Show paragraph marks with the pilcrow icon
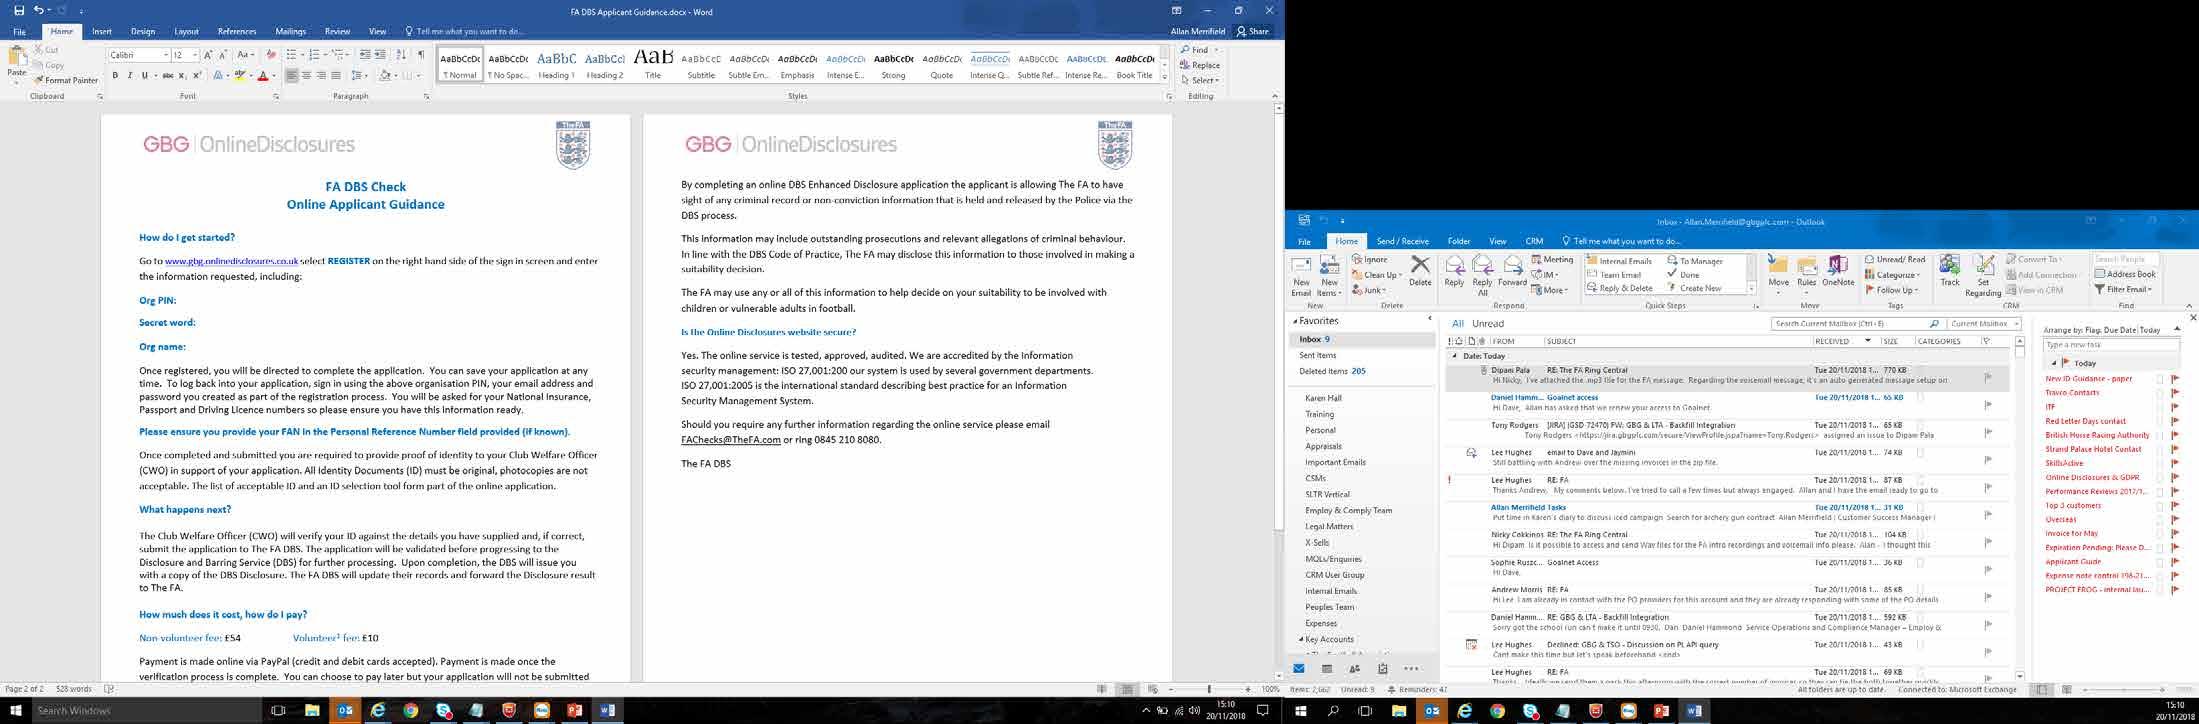Screen dimensions: 2199x724 click(421, 55)
